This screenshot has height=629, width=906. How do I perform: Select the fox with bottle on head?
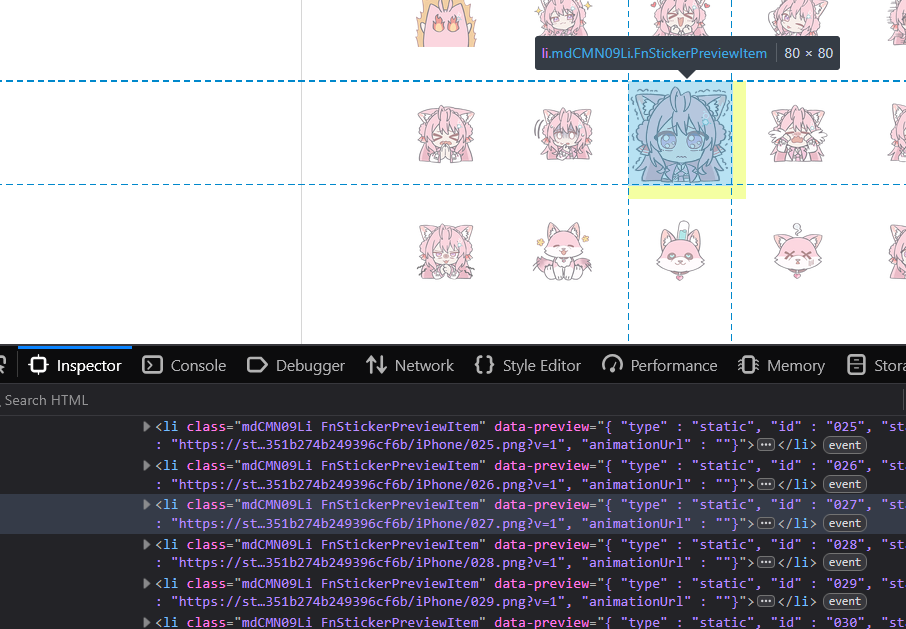click(680, 250)
